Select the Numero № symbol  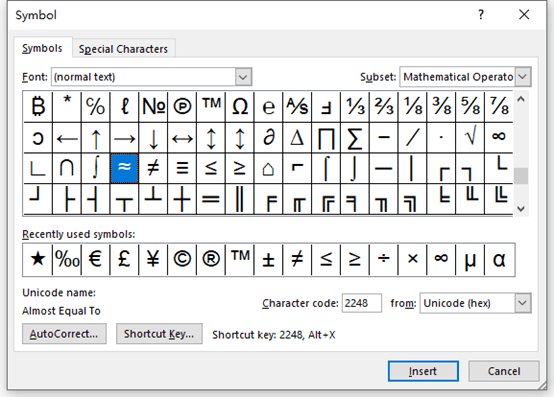pos(153,107)
